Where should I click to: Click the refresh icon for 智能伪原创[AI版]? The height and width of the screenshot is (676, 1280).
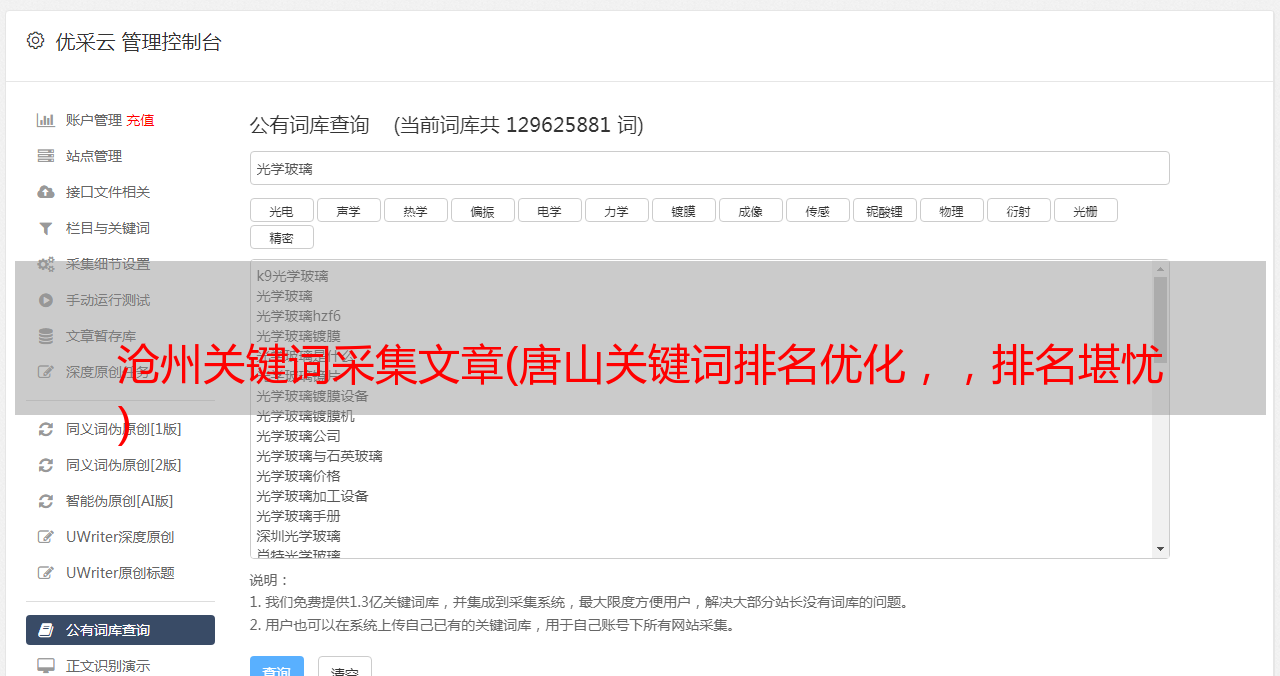click(x=45, y=501)
